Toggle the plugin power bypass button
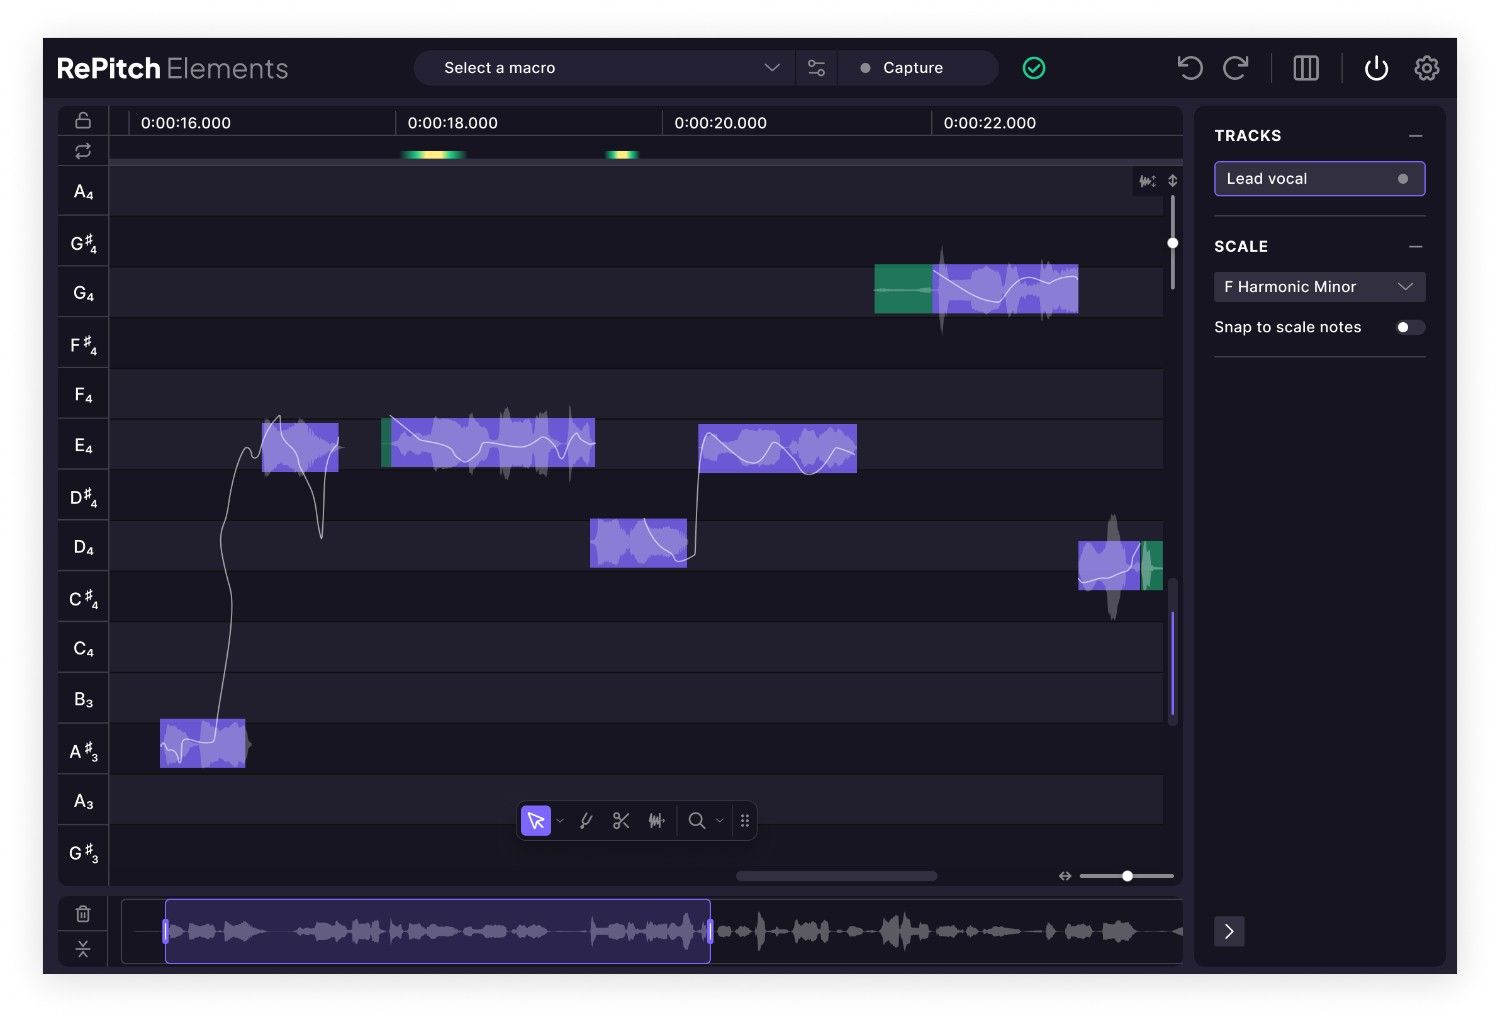This screenshot has height=1022, width=1500. click(1376, 68)
